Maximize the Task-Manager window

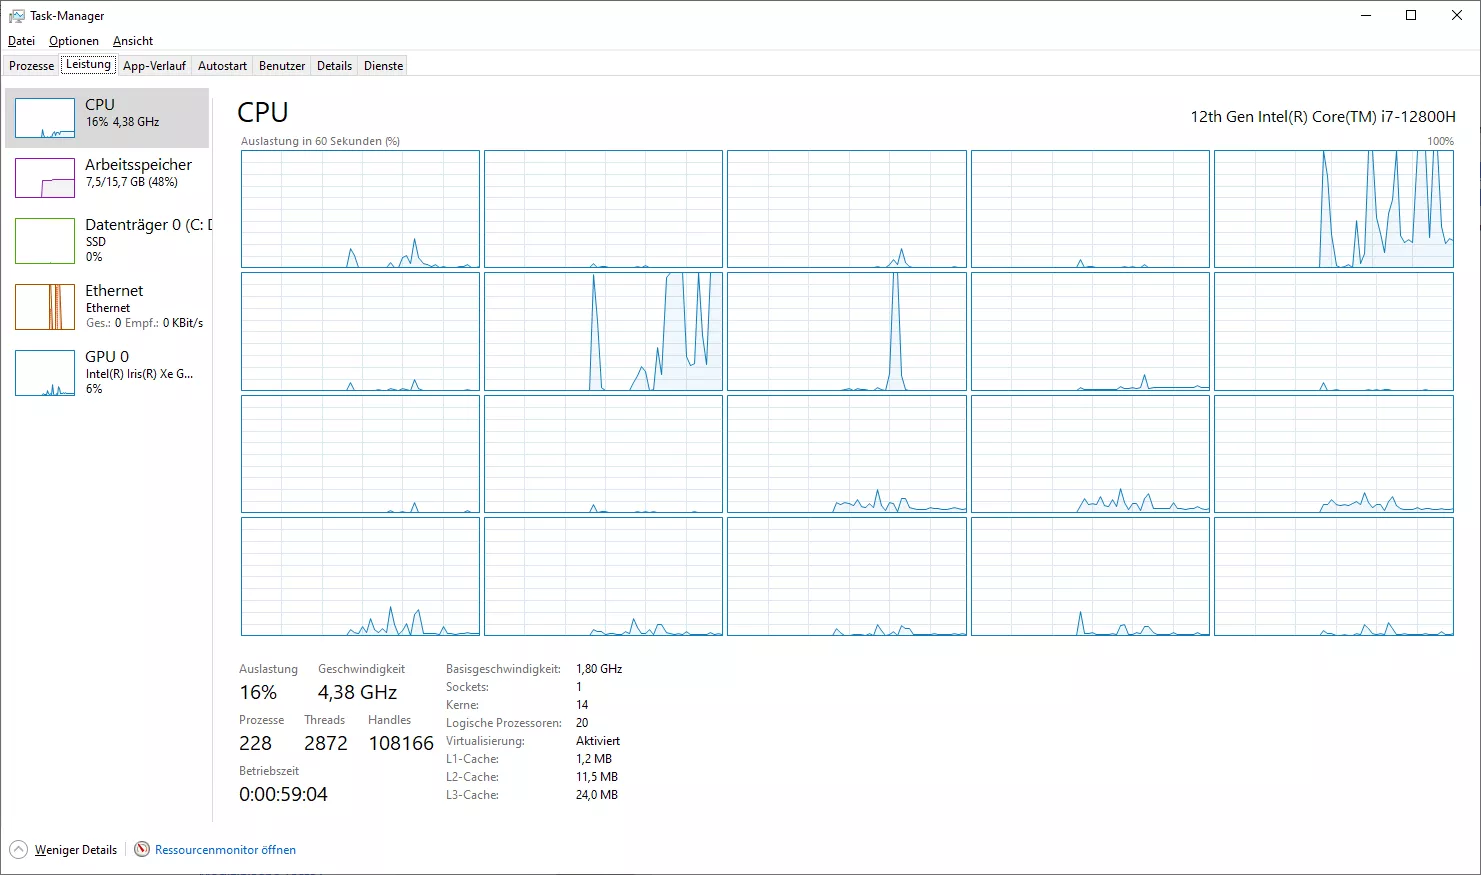click(x=1411, y=15)
